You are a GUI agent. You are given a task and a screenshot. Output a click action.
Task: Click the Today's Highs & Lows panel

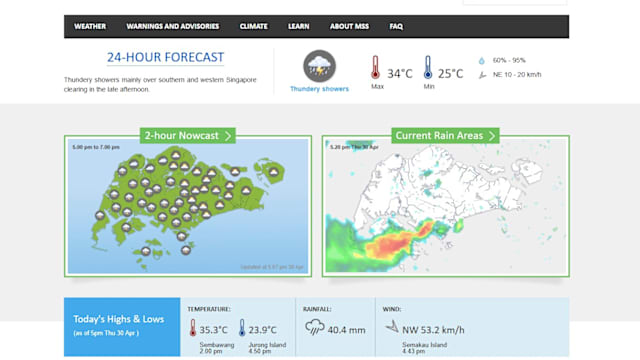point(122,327)
